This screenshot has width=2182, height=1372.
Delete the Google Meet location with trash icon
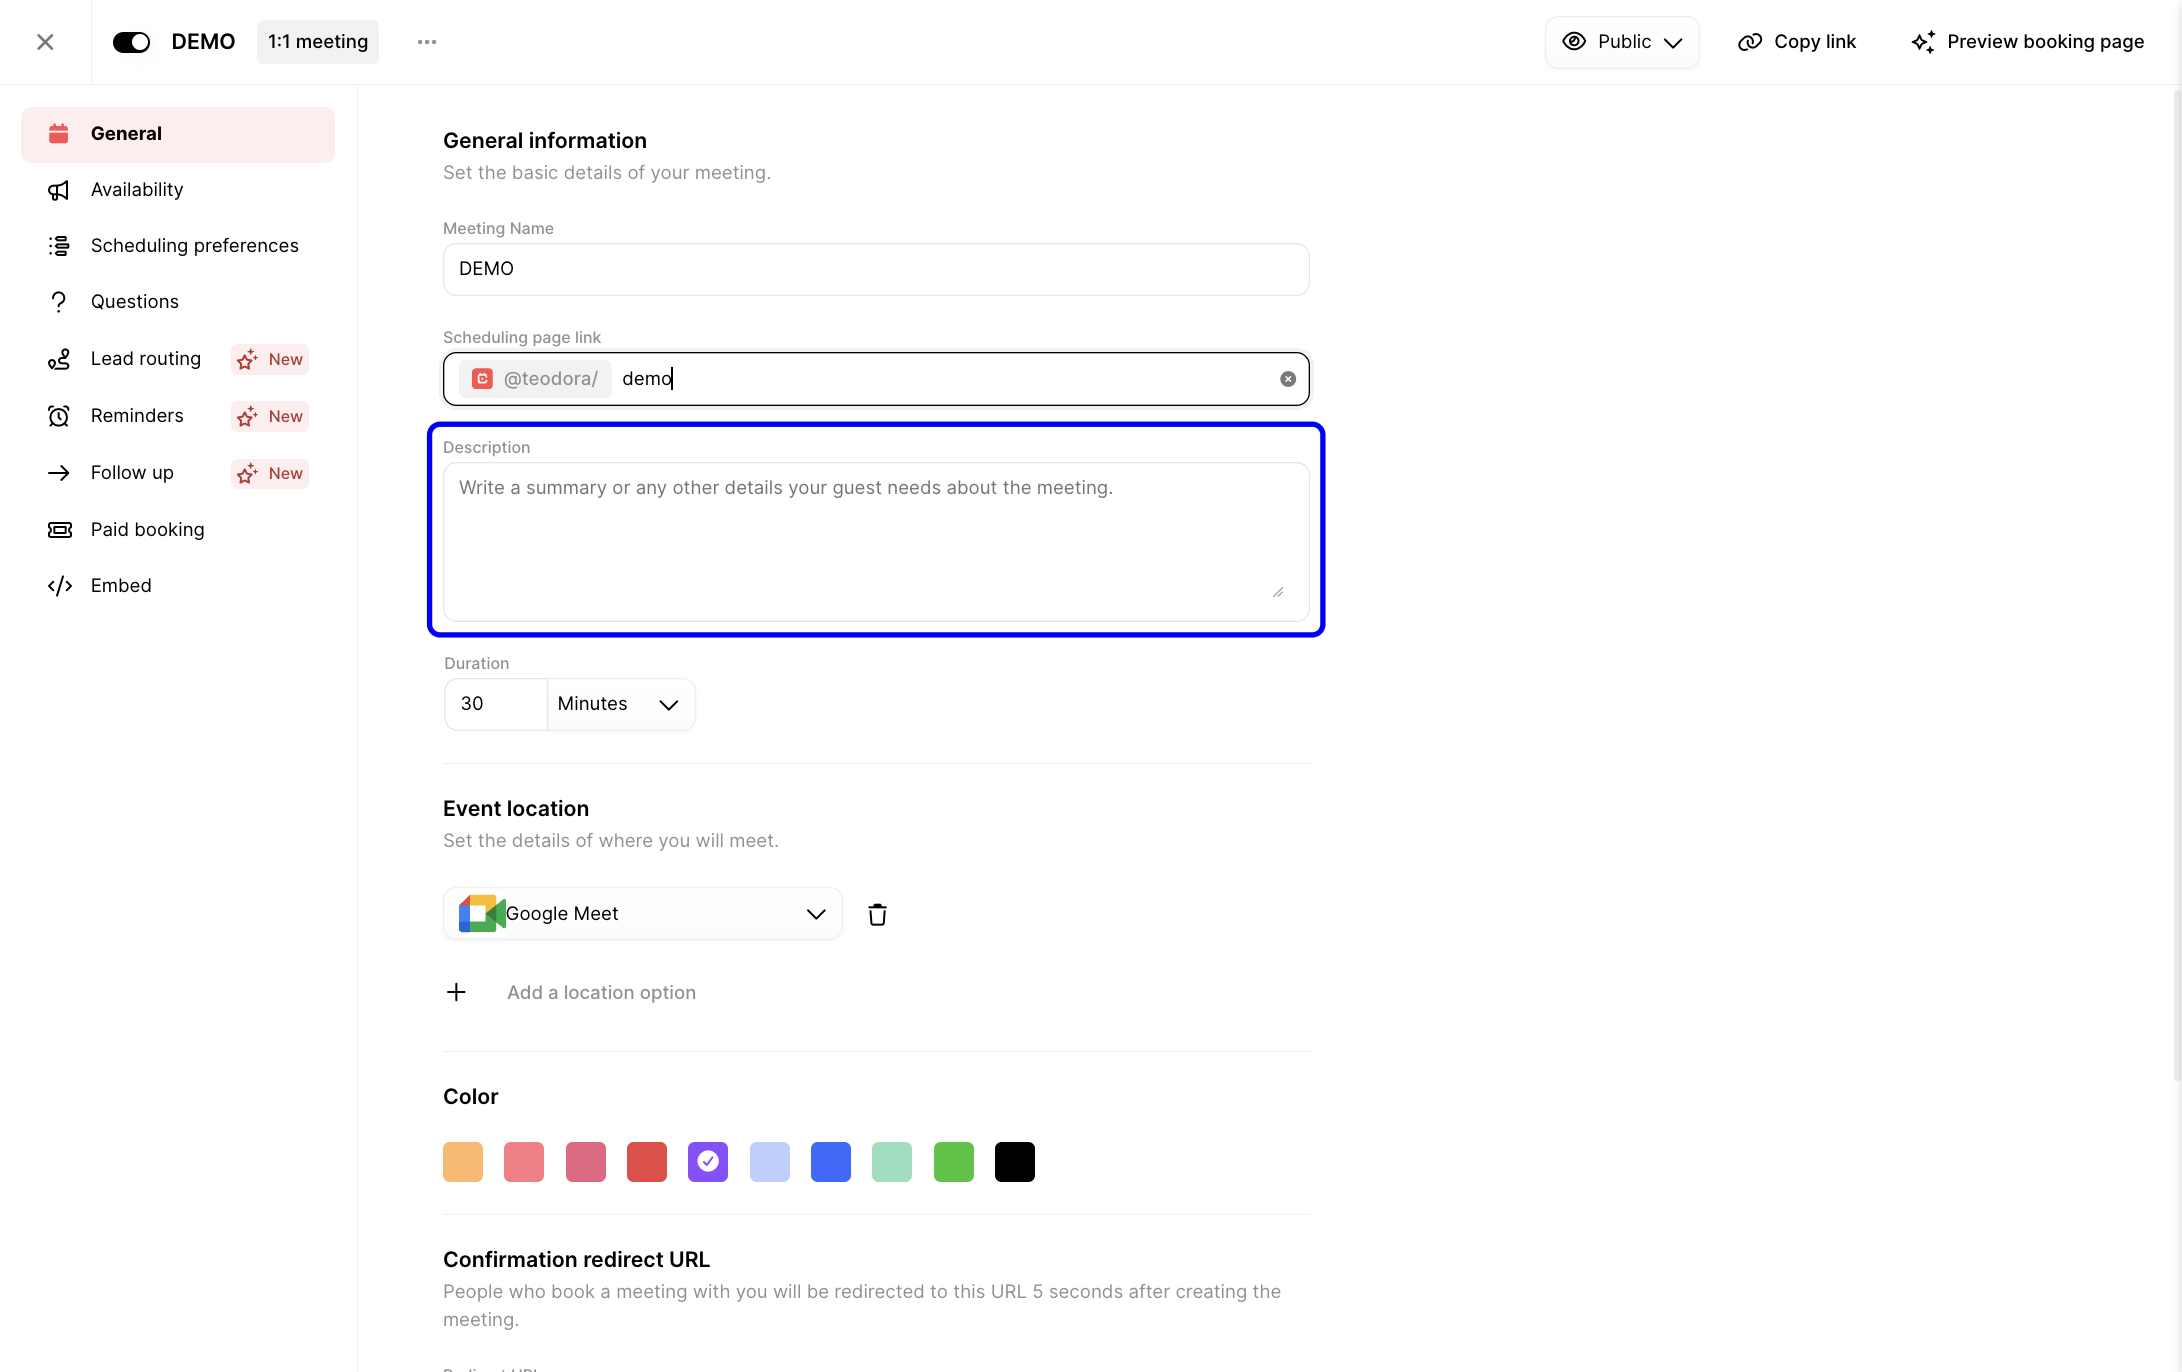pyautogui.click(x=877, y=913)
